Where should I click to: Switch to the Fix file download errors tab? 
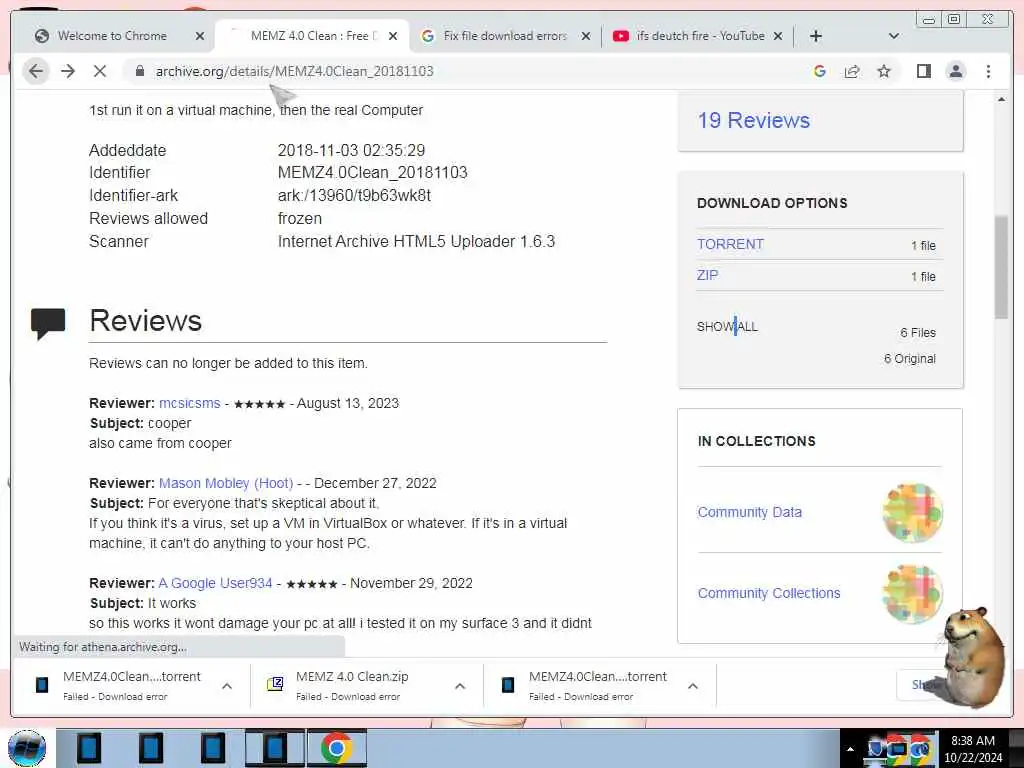pyautogui.click(x=504, y=36)
